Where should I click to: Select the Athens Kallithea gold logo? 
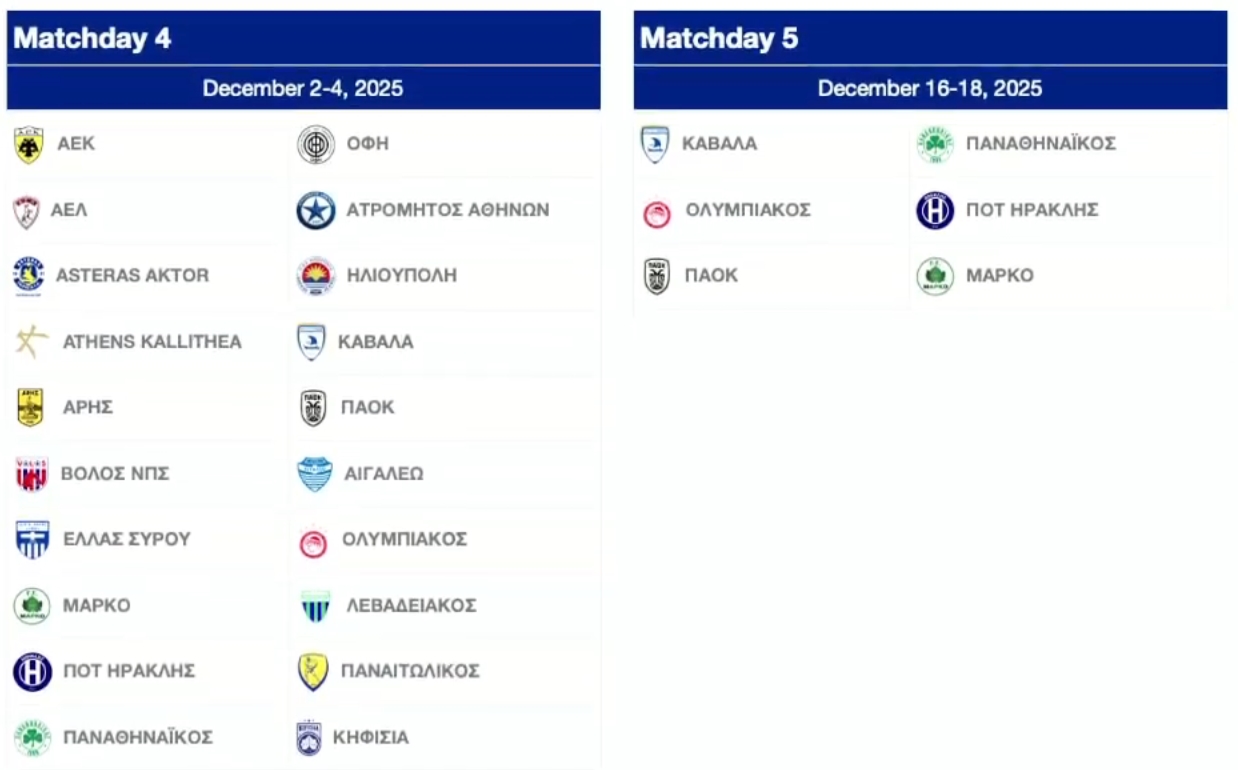31,342
